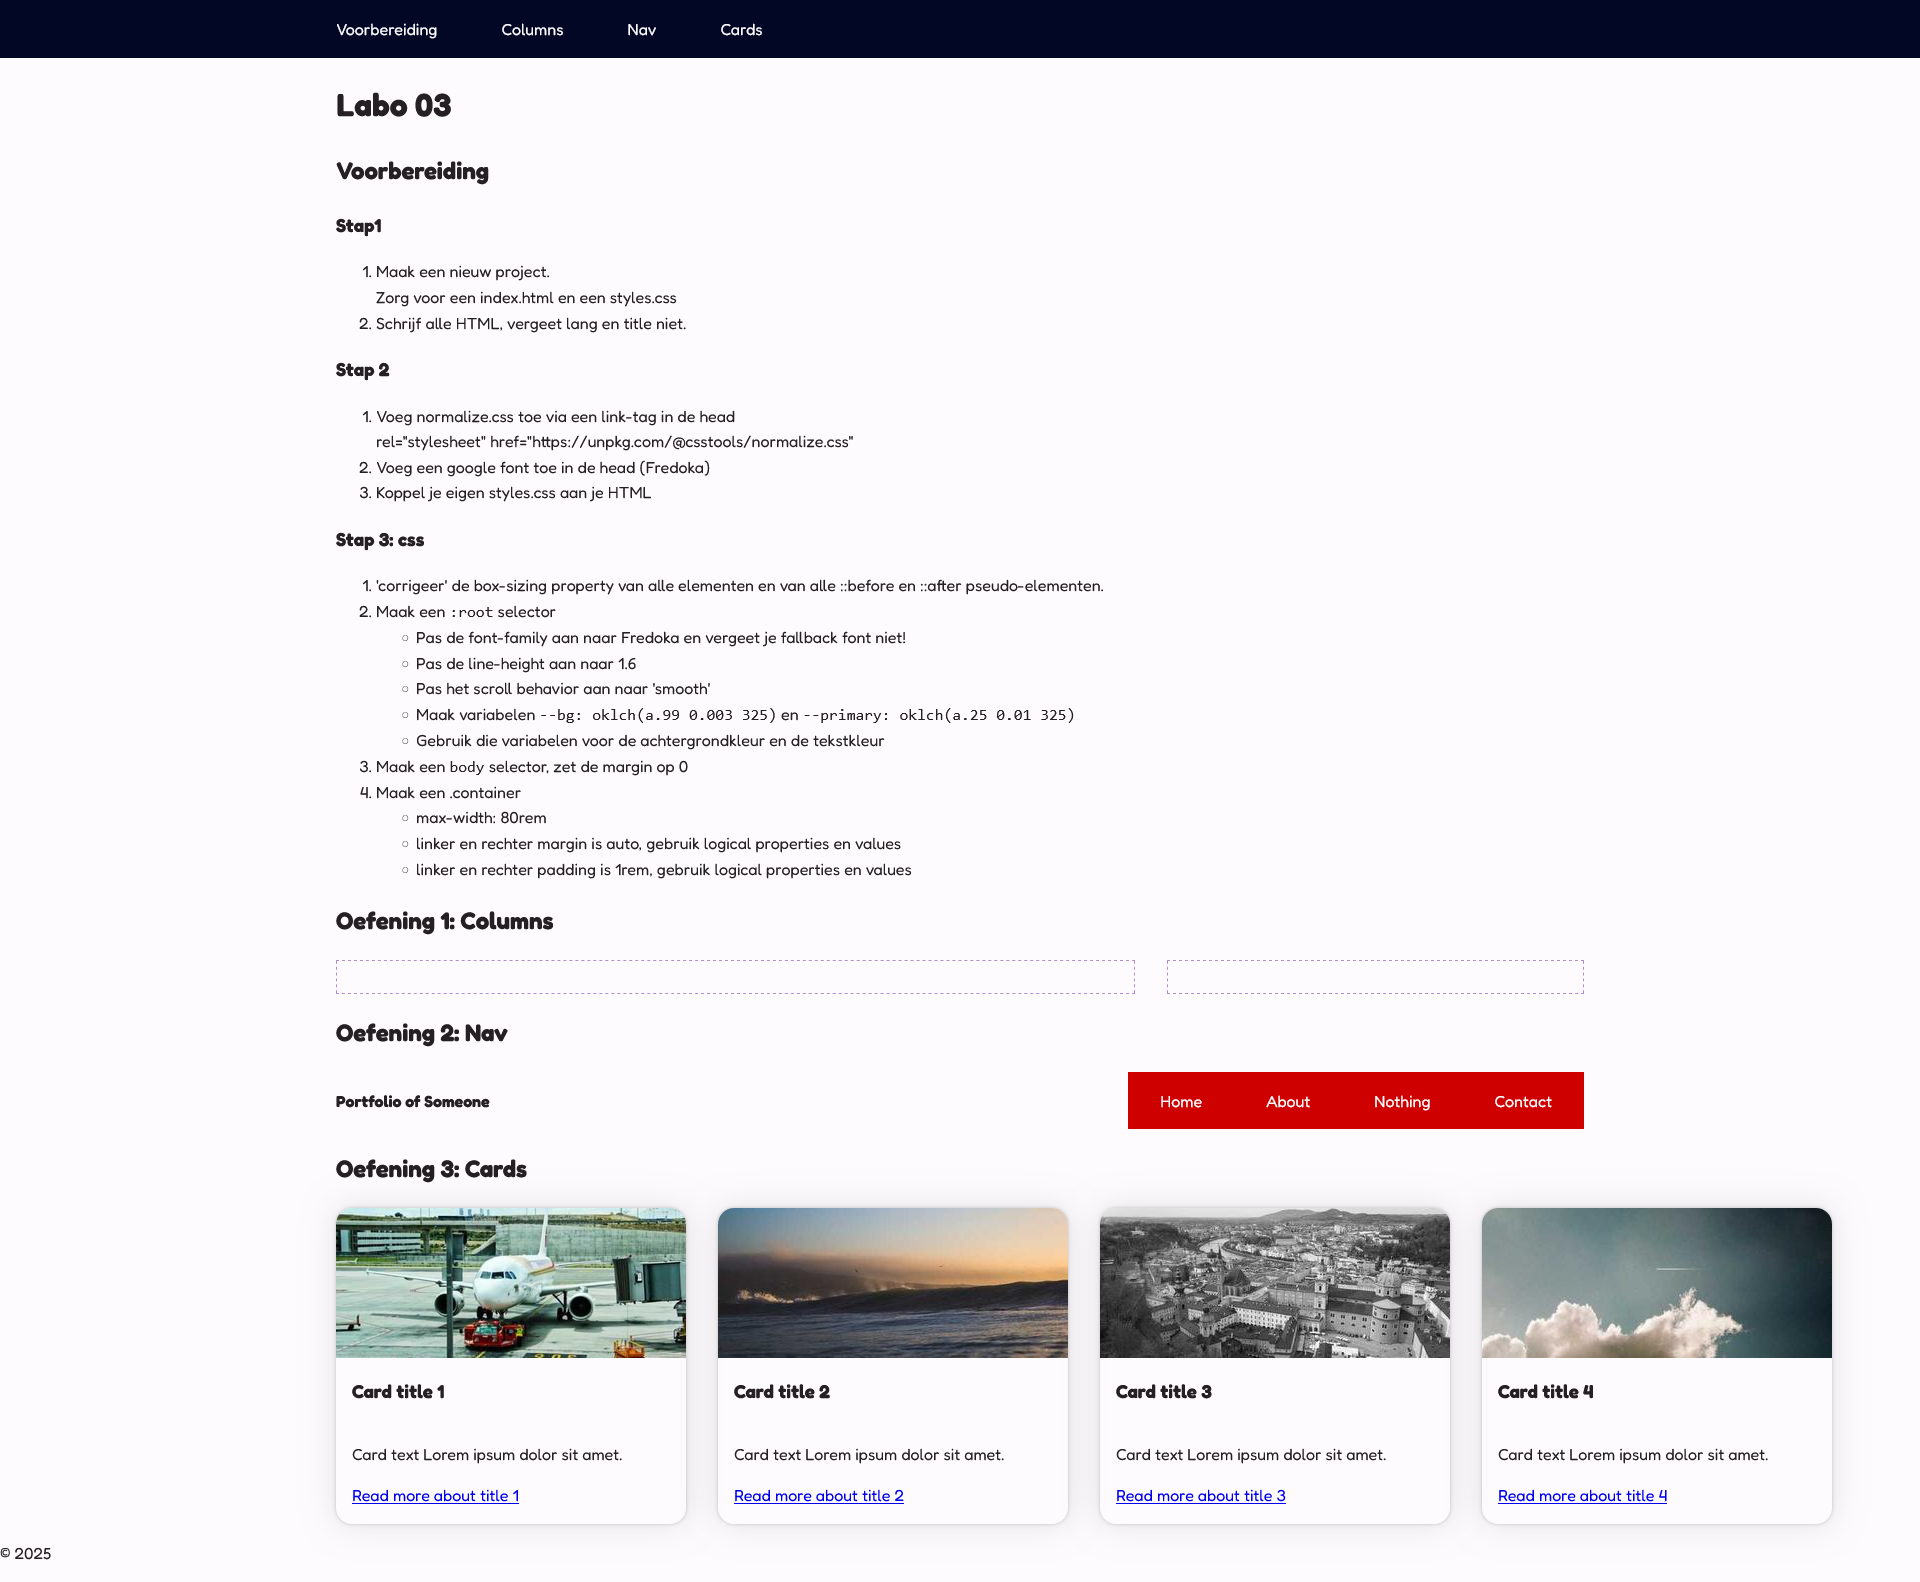Open the clouds sky card image
1920x1582 pixels.
click(1656, 1283)
